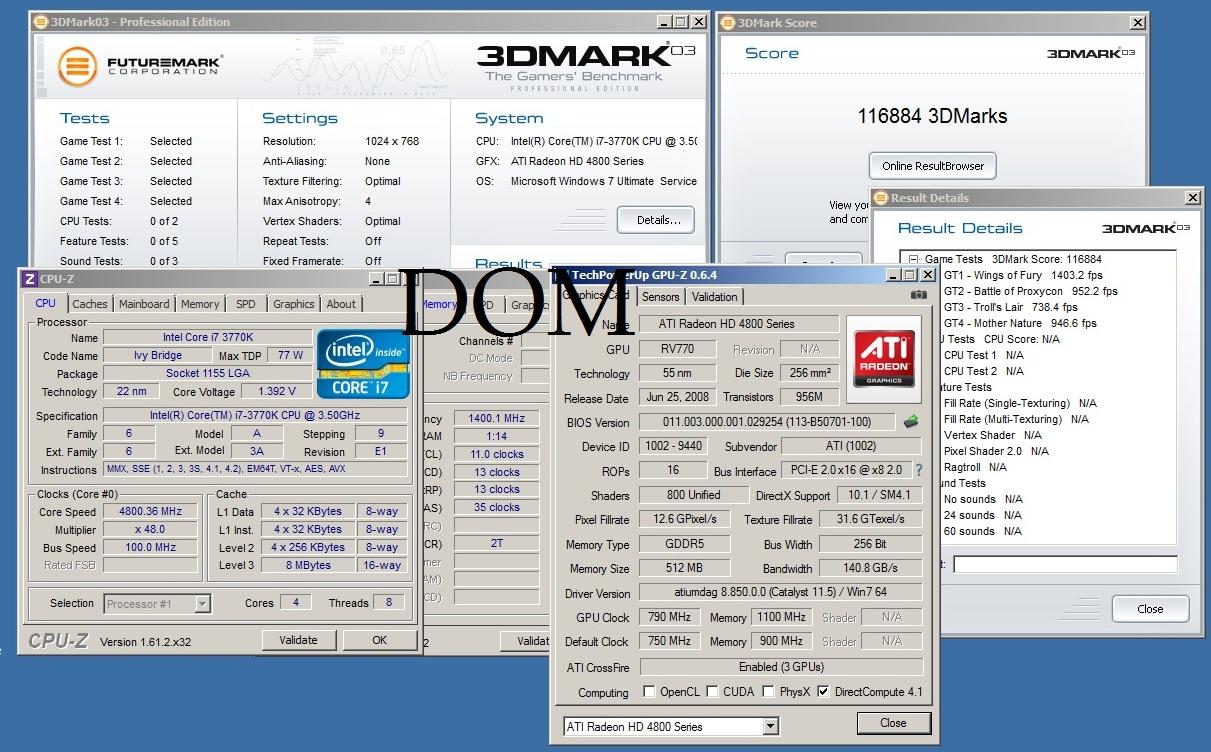This screenshot has height=752, width=1211.
Task: Click the 116884 3DMarks score text
Action: (932, 116)
